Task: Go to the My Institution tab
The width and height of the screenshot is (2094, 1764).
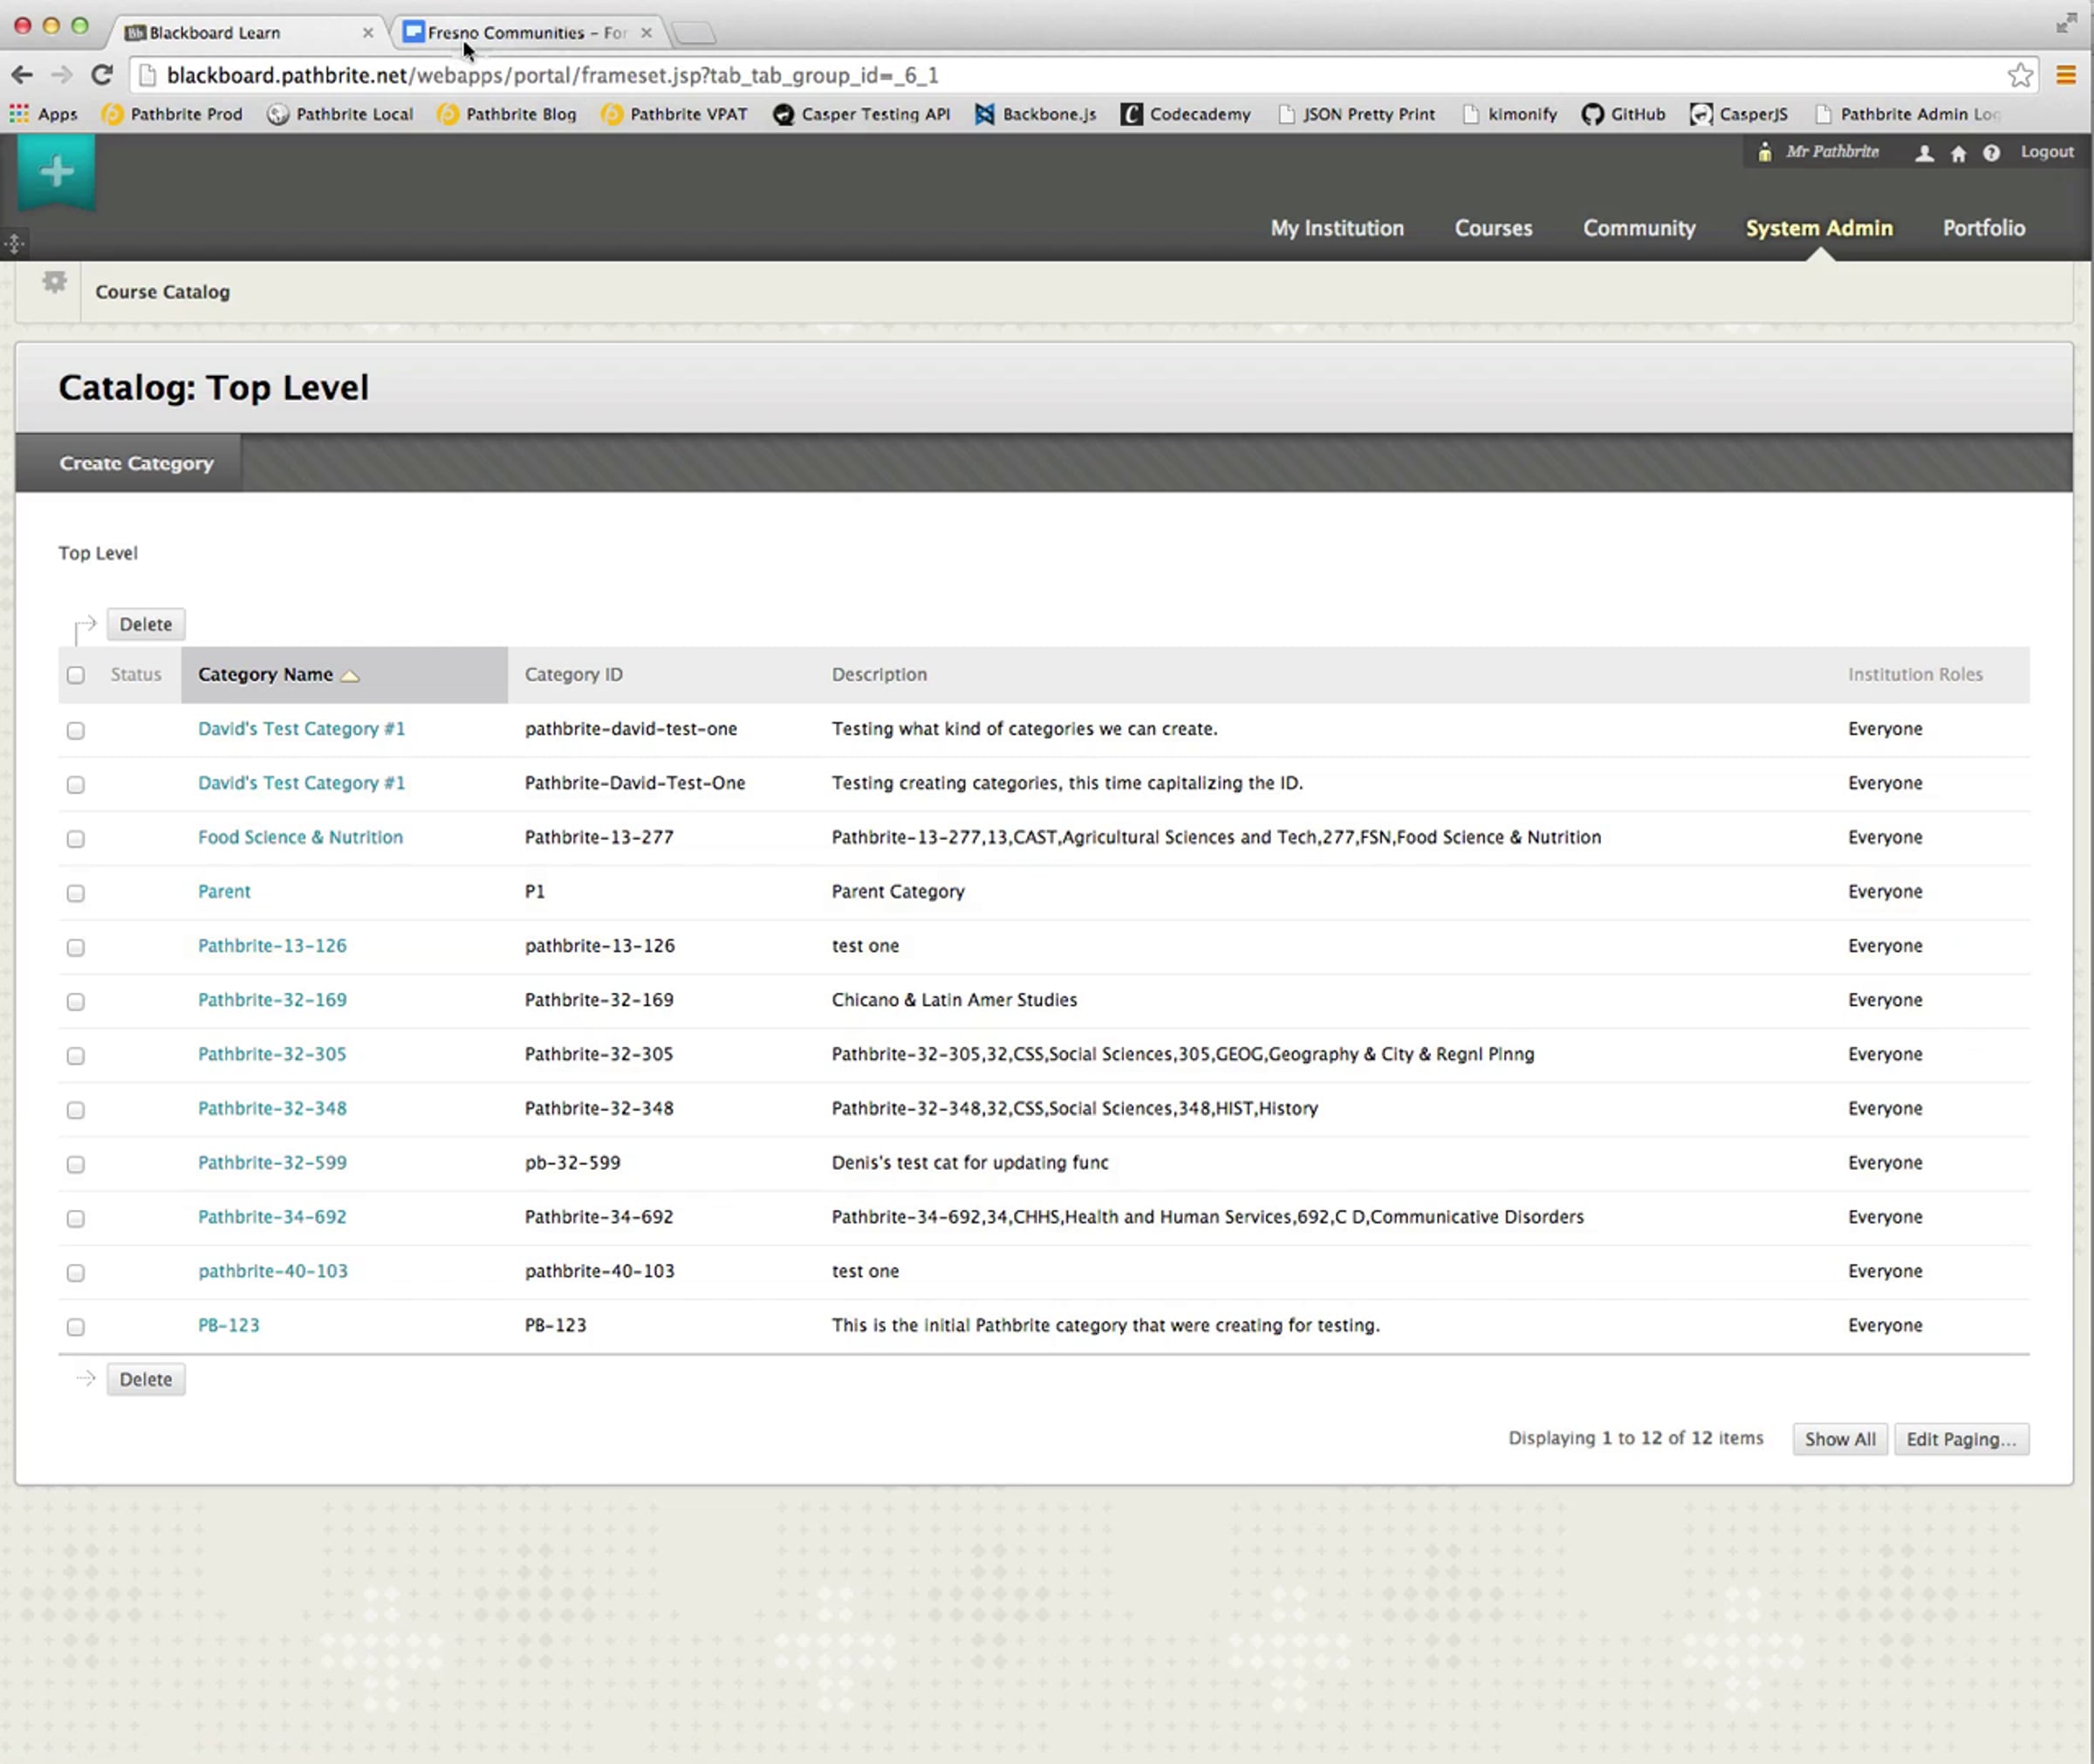Action: click(1337, 228)
